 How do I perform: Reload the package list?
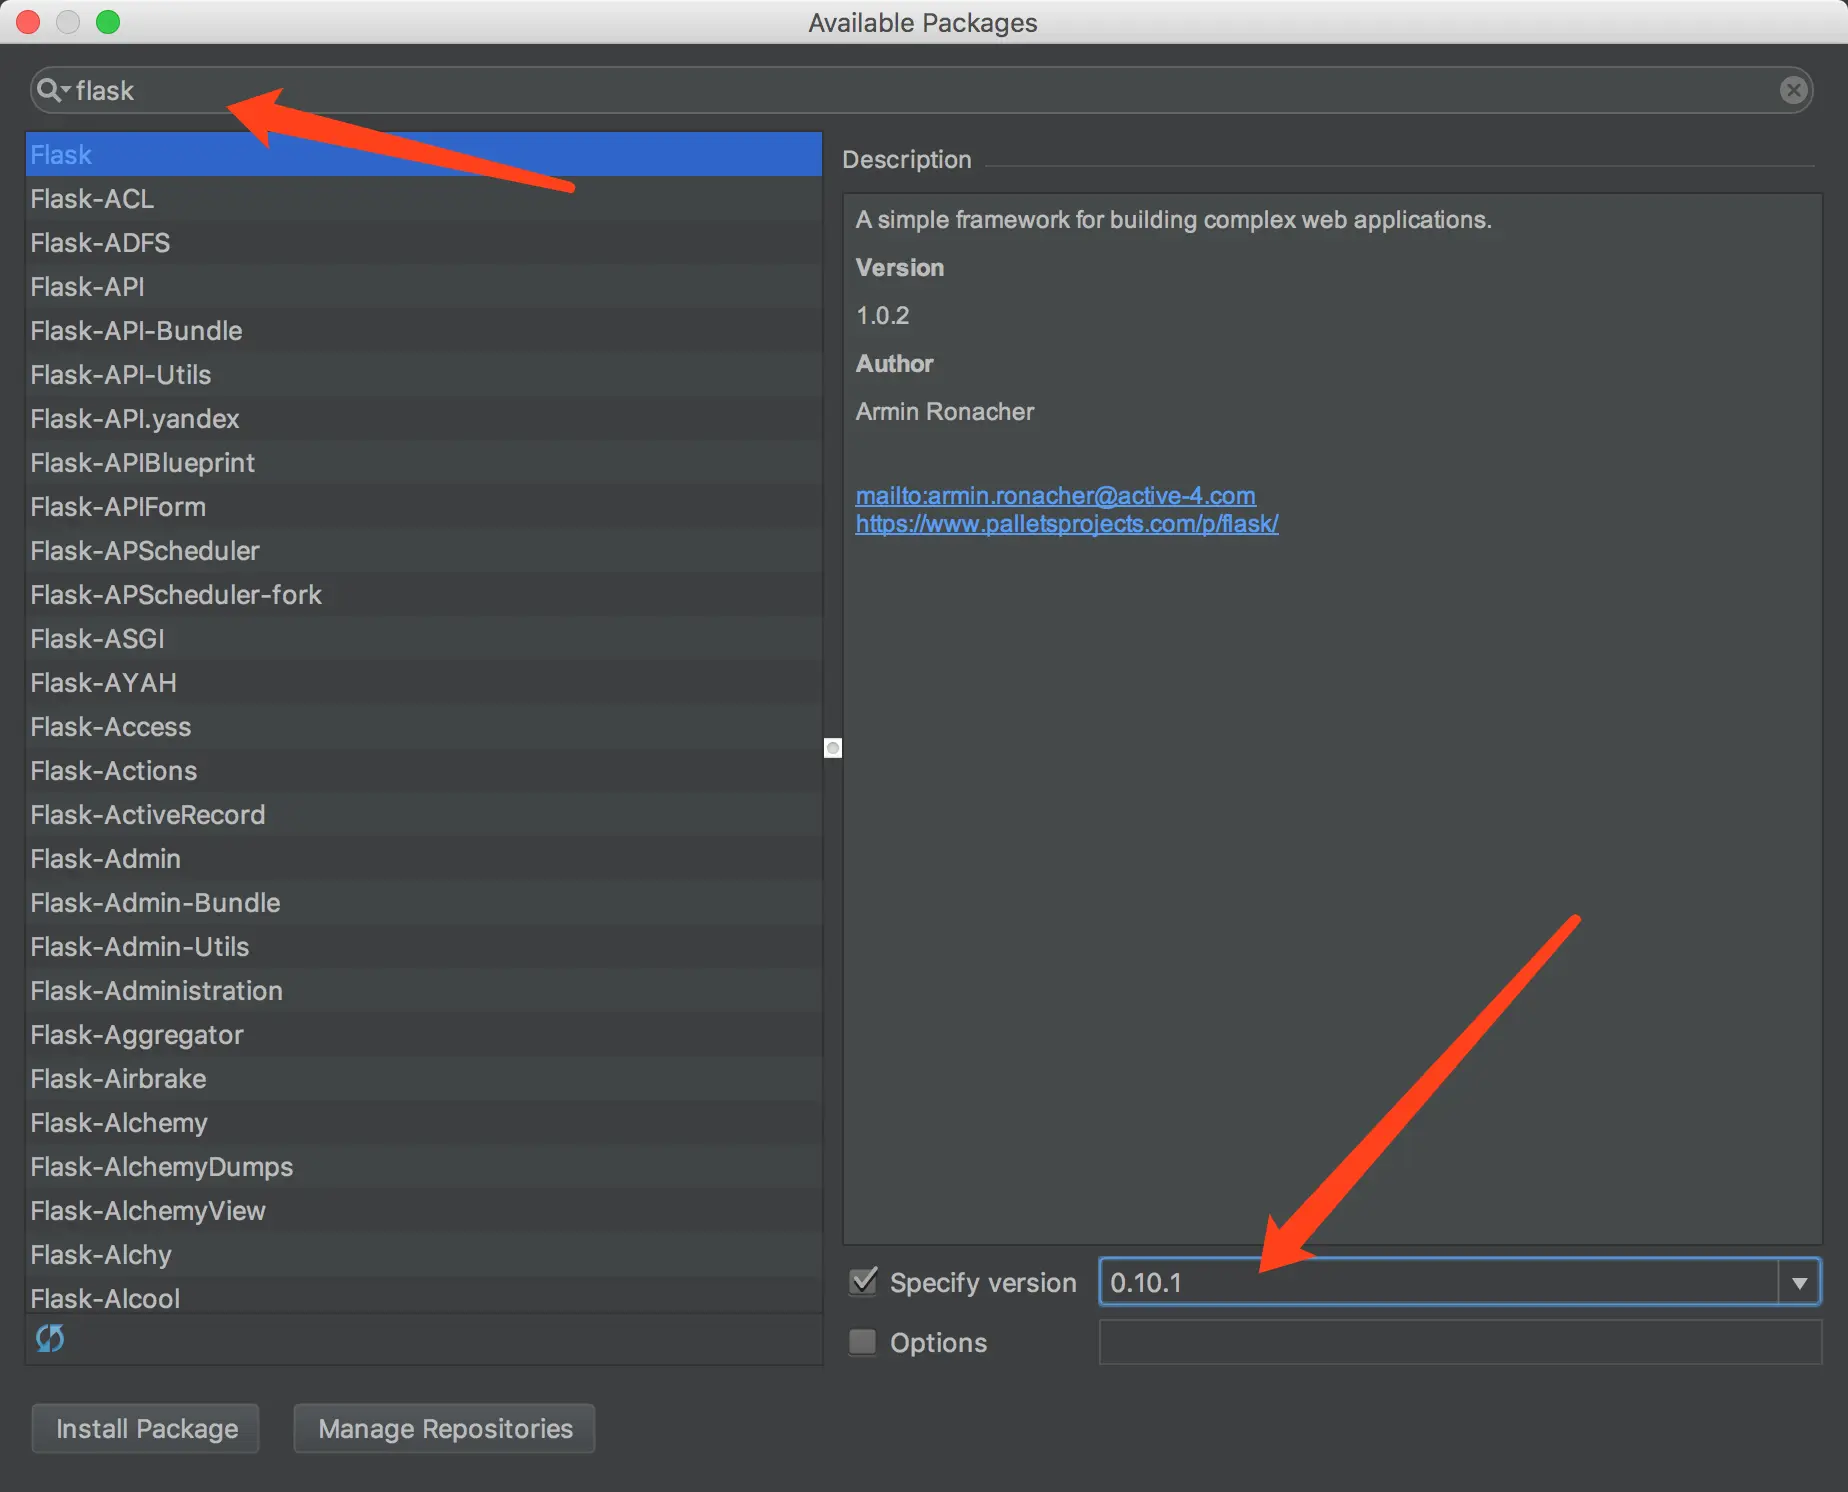point(50,1338)
